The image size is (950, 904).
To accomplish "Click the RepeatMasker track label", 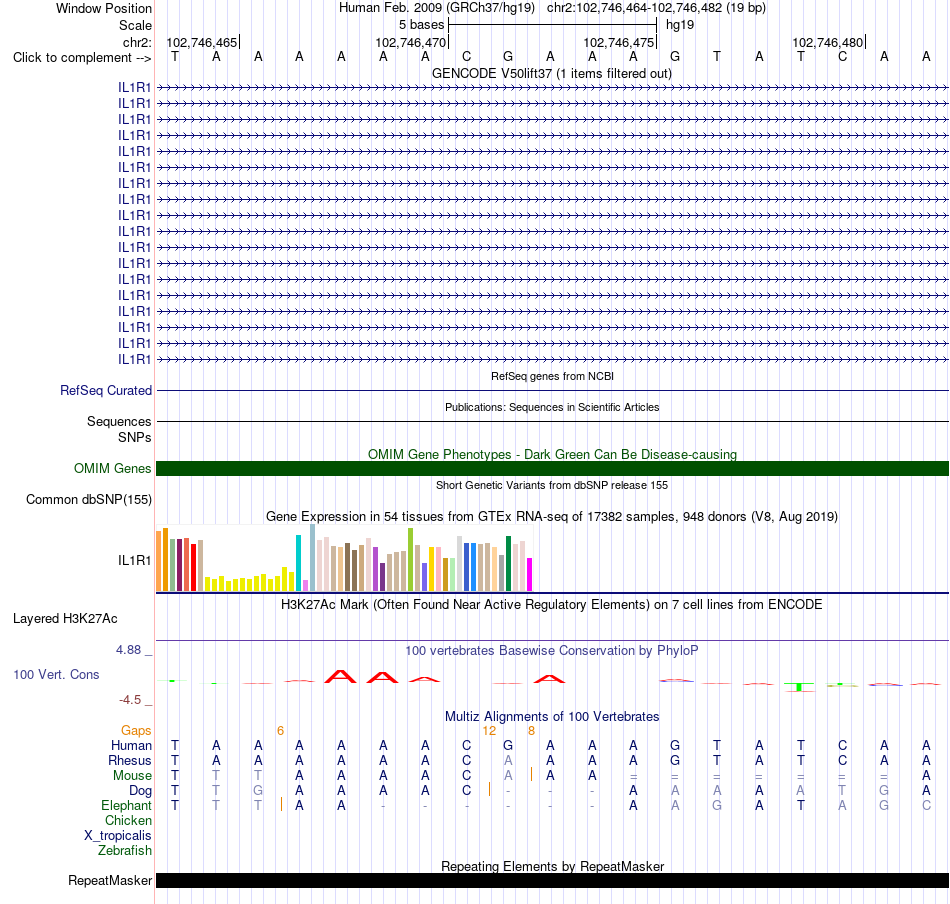I will click(110, 881).
